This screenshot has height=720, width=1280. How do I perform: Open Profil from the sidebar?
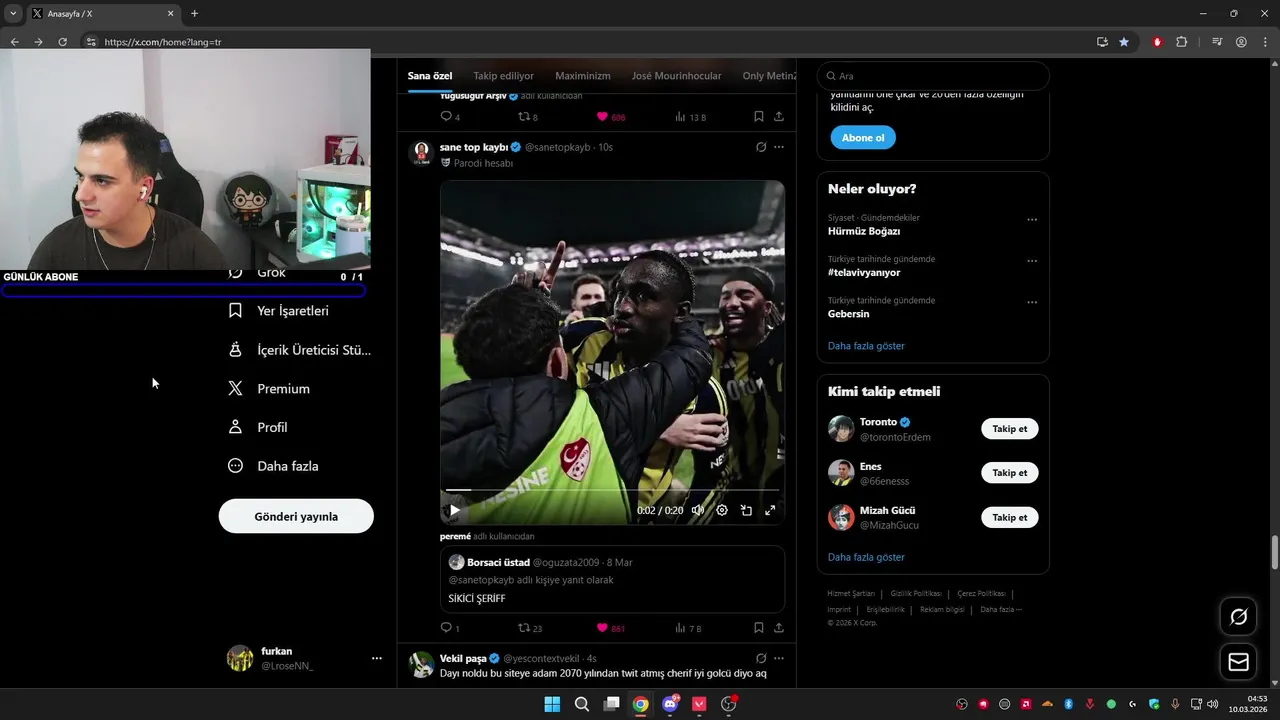coord(258,427)
